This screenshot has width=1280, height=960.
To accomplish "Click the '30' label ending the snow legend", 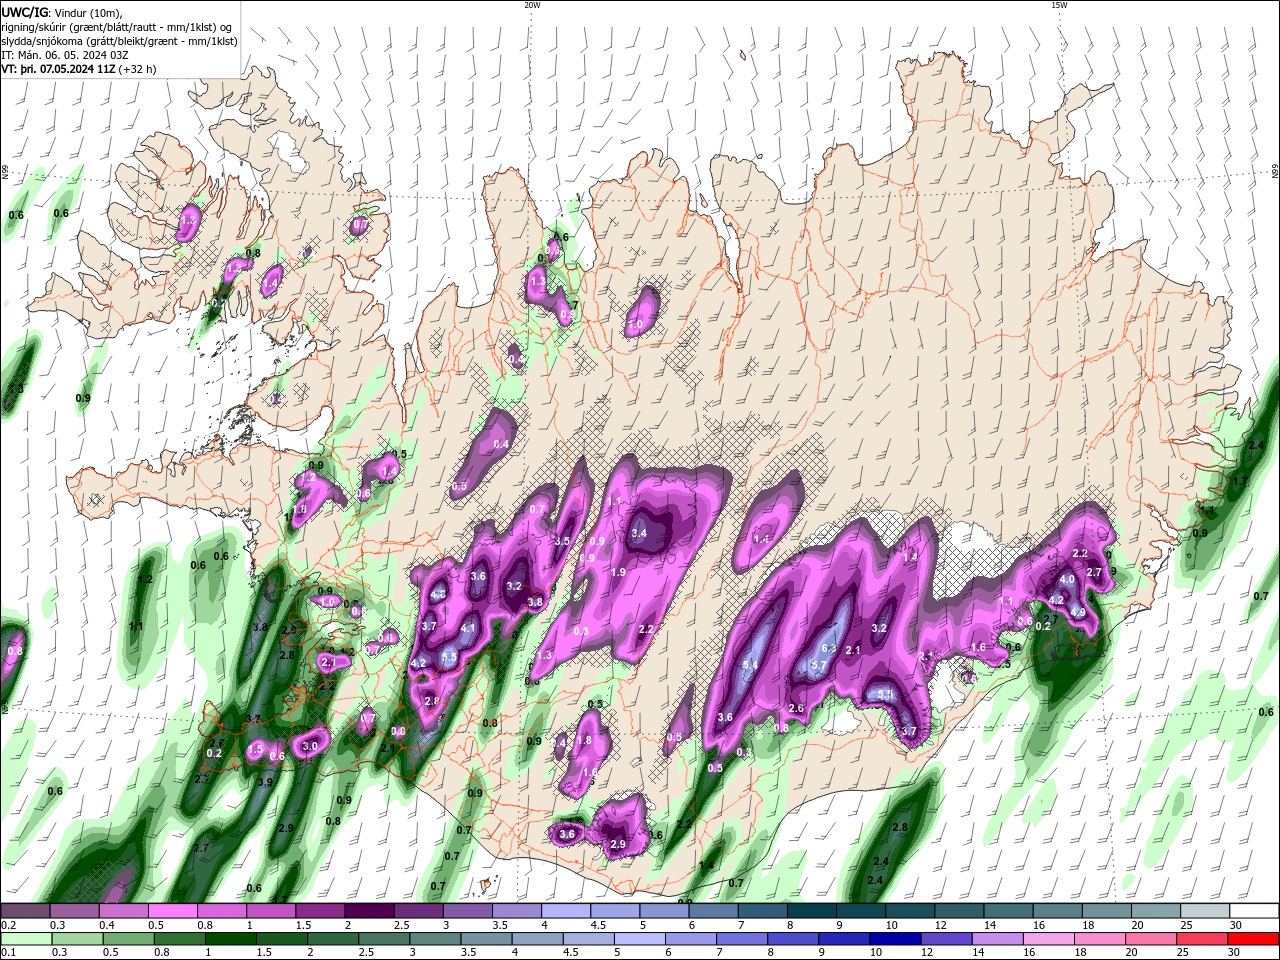I will pos(1236,926).
